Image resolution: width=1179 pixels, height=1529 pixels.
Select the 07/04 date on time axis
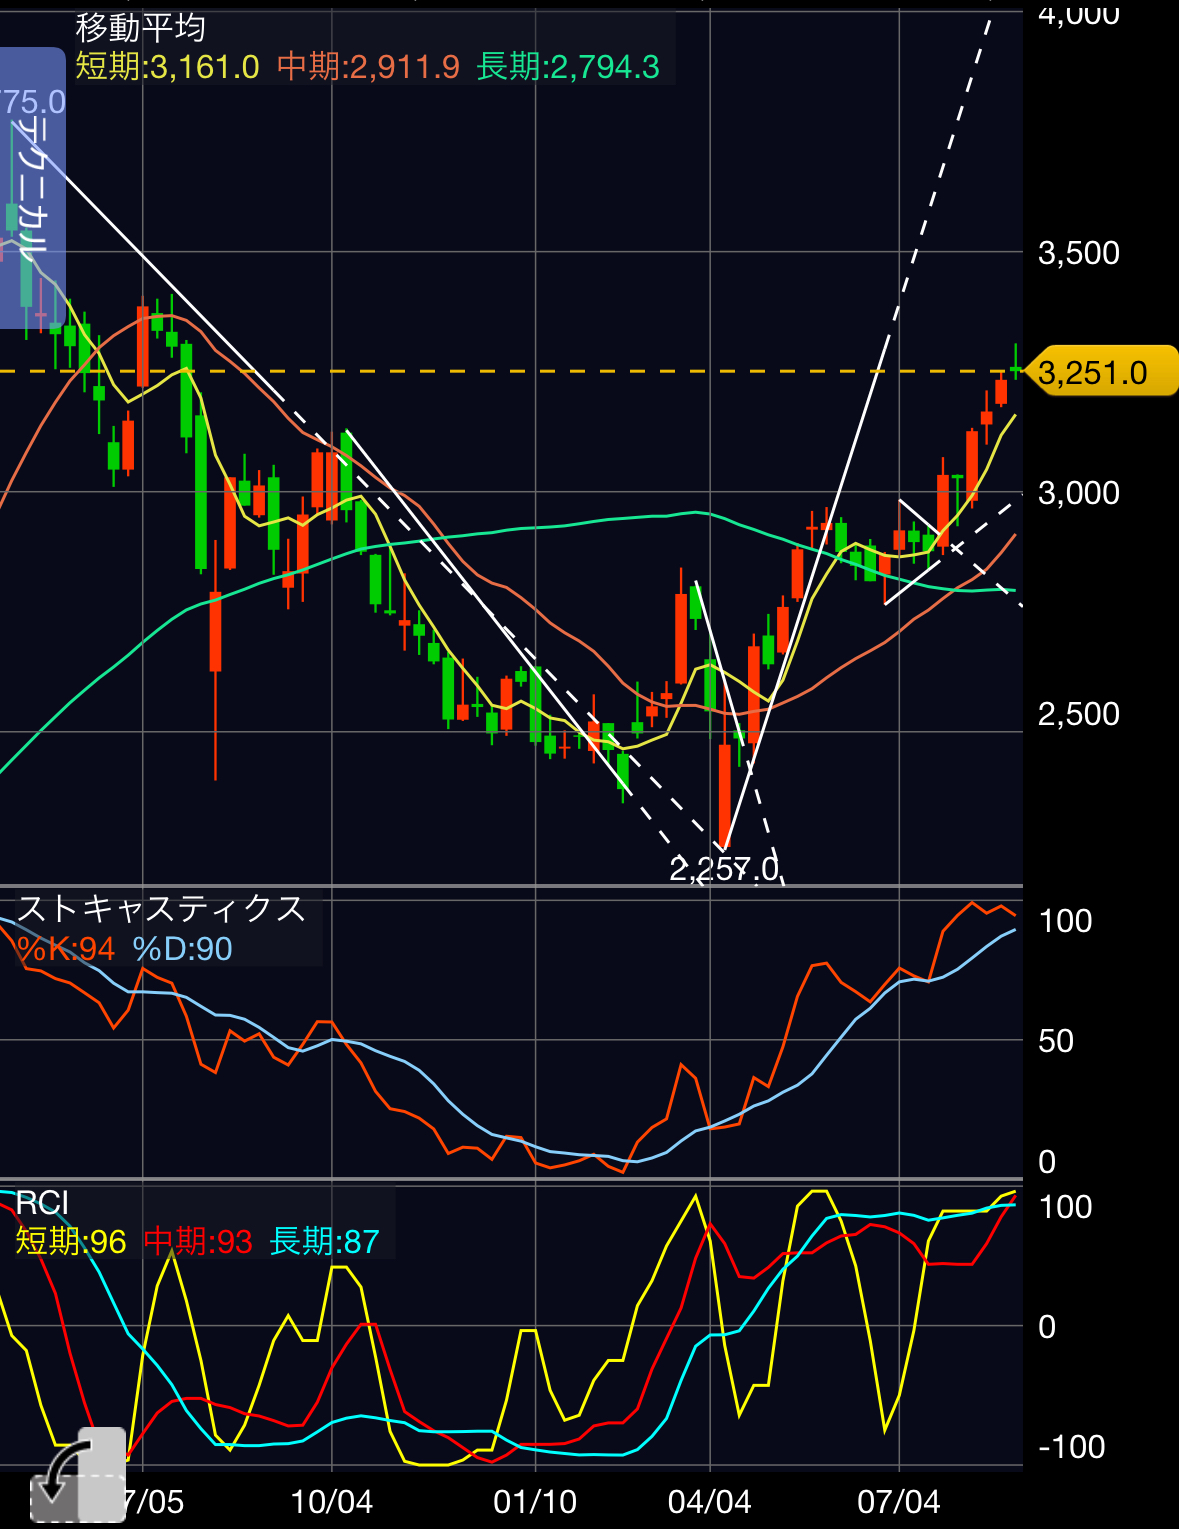tap(899, 1502)
